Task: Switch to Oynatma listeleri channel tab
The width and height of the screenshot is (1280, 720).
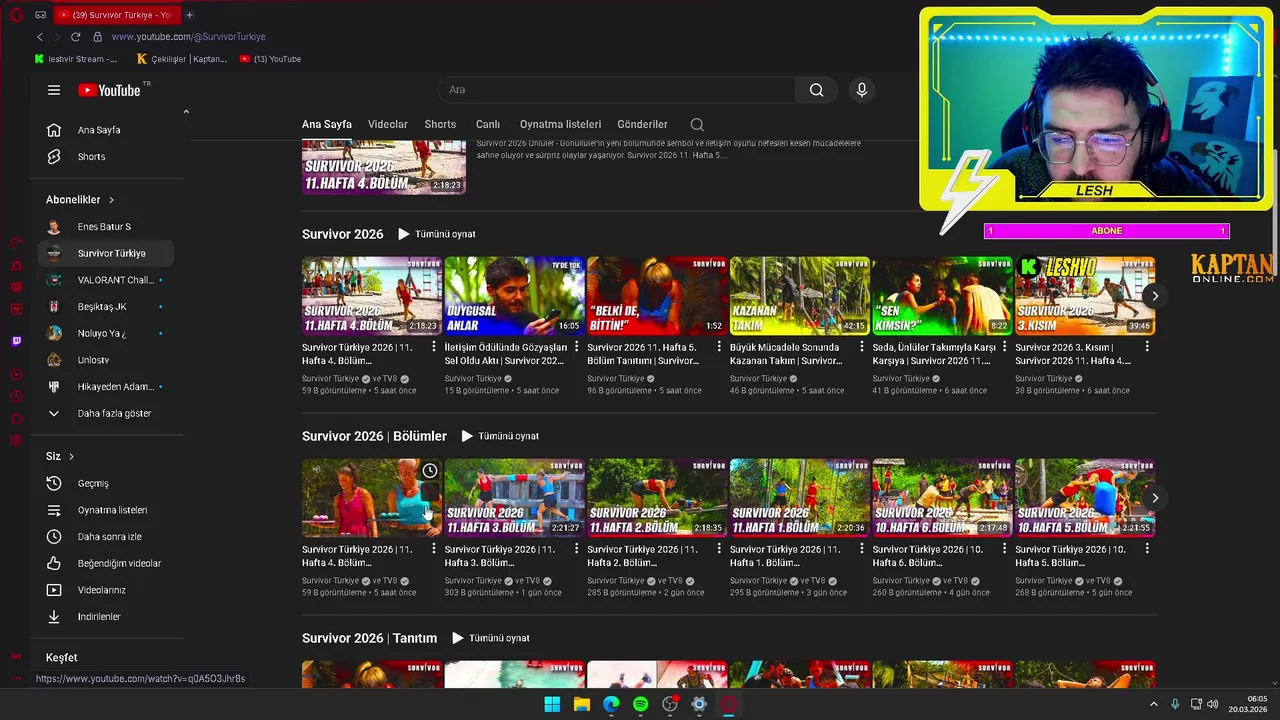Action: tap(560, 125)
